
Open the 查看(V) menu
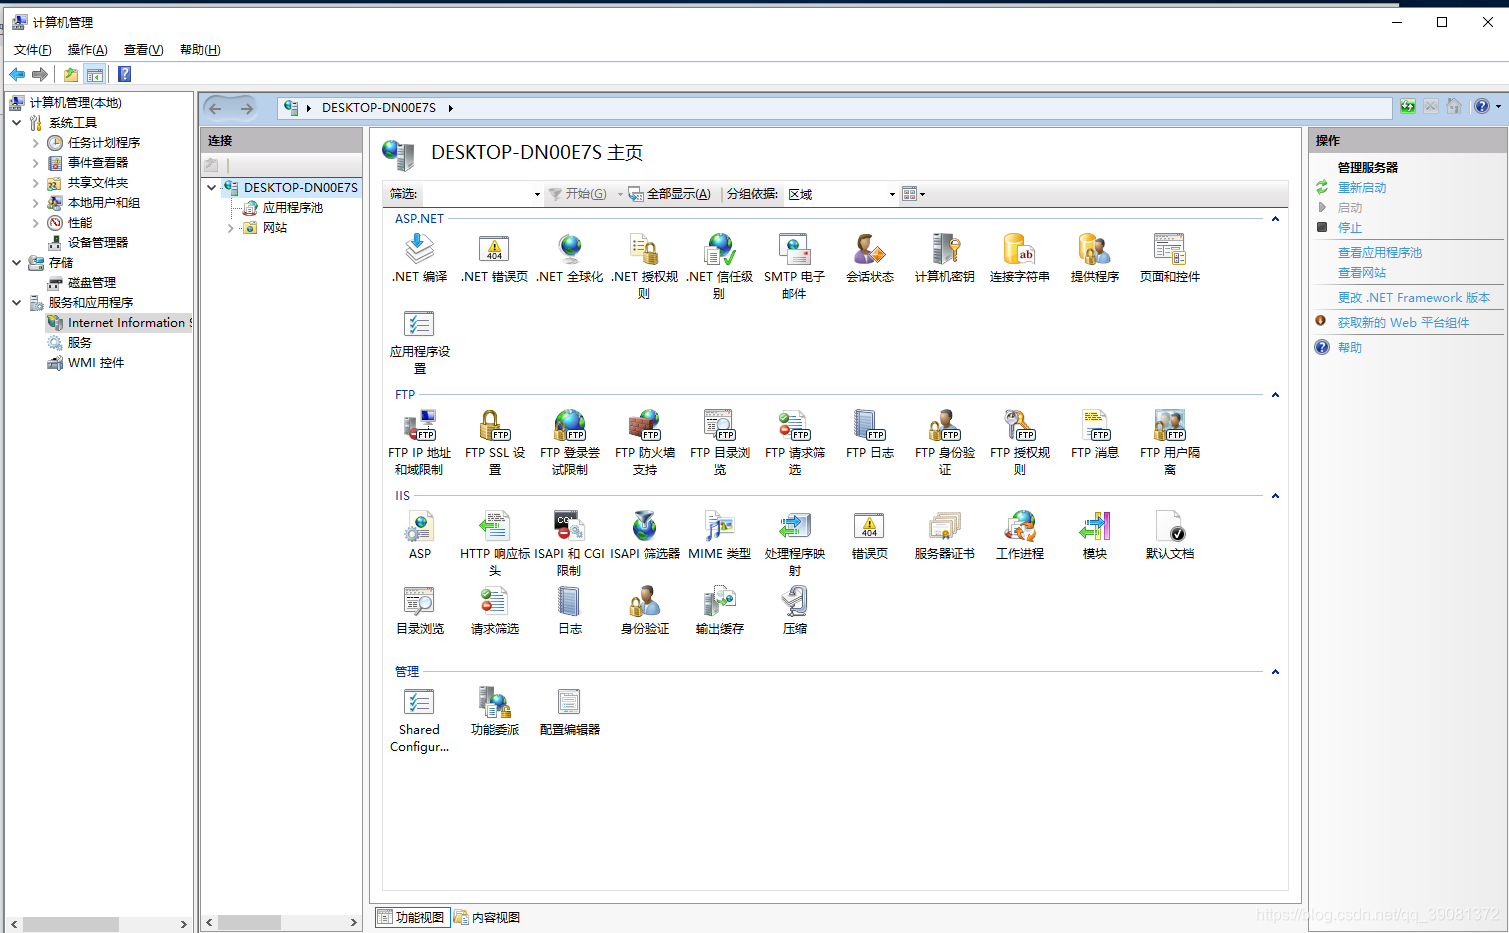[x=143, y=50]
